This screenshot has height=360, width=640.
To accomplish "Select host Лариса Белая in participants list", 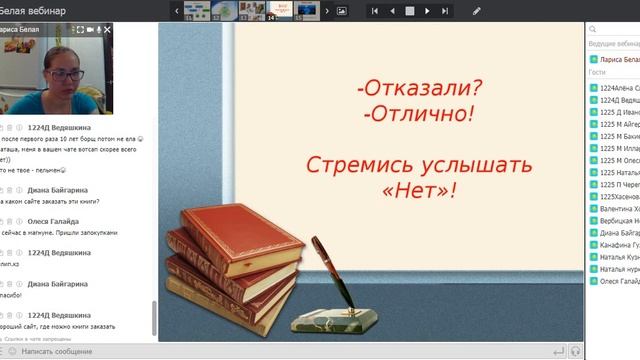I will (x=615, y=60).
